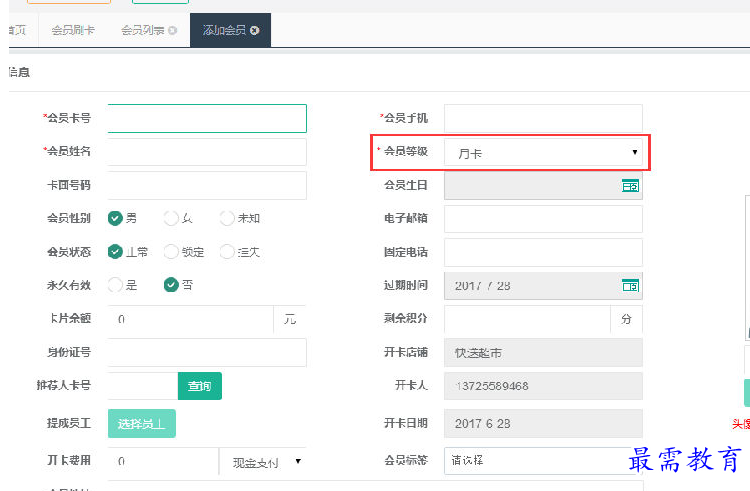Click the 会员生日 date field
750x491 pixels.
click(543, 185)
